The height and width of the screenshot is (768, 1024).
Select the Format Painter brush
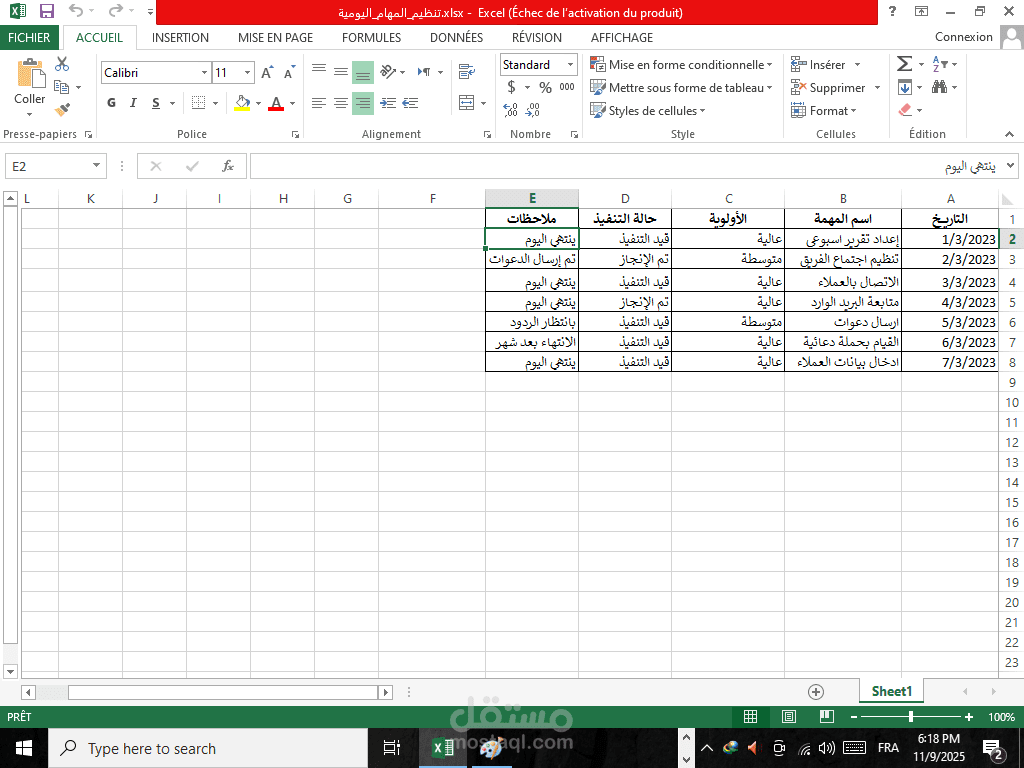(62, 110)
